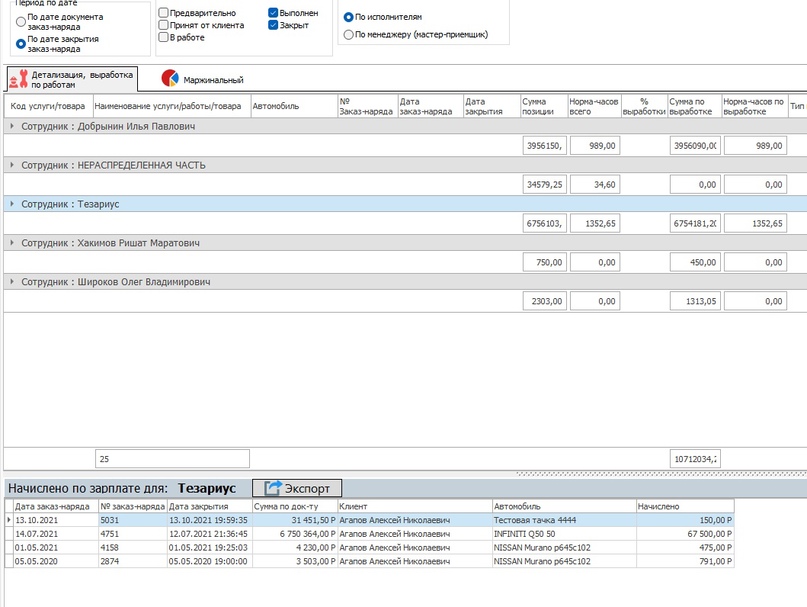Click the footer count field showing 25
The width and height of the screenshot is (807, 607).
coord(171,458)
